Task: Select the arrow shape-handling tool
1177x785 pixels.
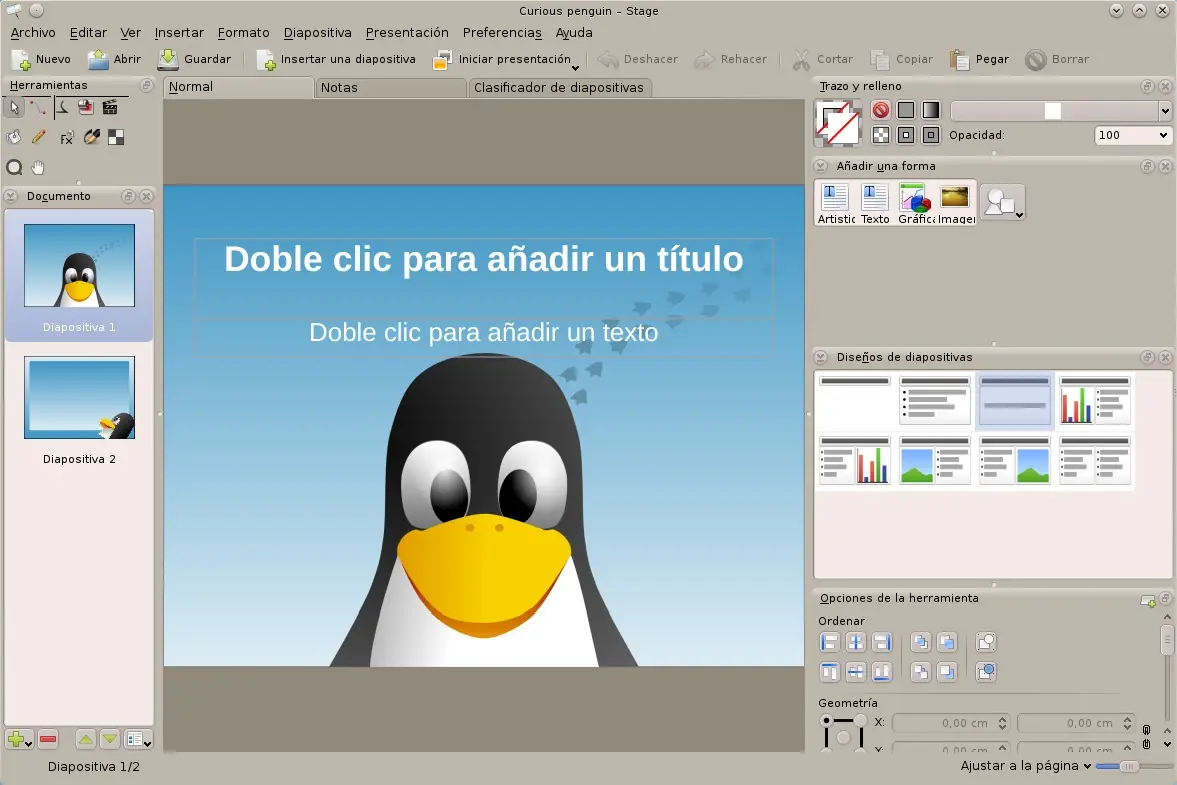Action: coord(14,108)
